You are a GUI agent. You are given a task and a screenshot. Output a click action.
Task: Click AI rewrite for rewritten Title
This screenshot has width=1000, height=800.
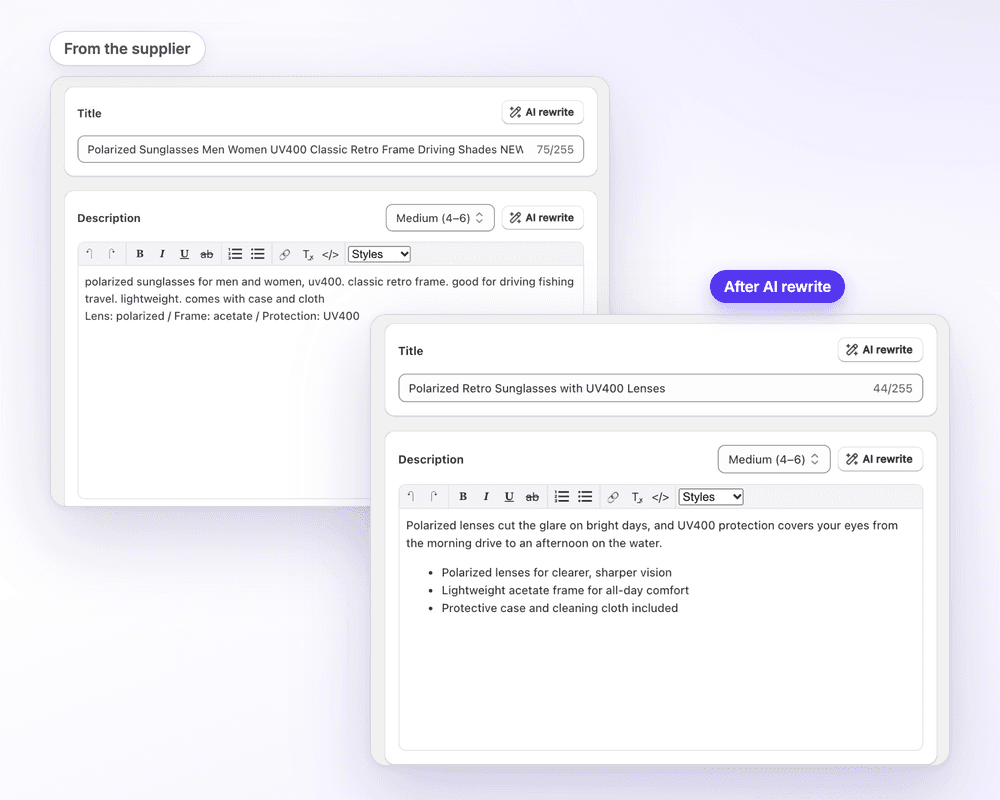click(880, 350)
